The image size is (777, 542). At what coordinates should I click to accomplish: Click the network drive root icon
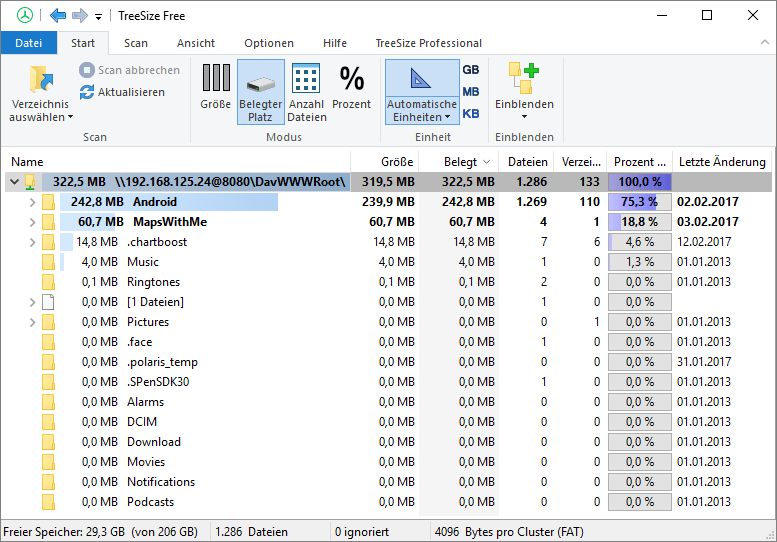coord(30,182)
